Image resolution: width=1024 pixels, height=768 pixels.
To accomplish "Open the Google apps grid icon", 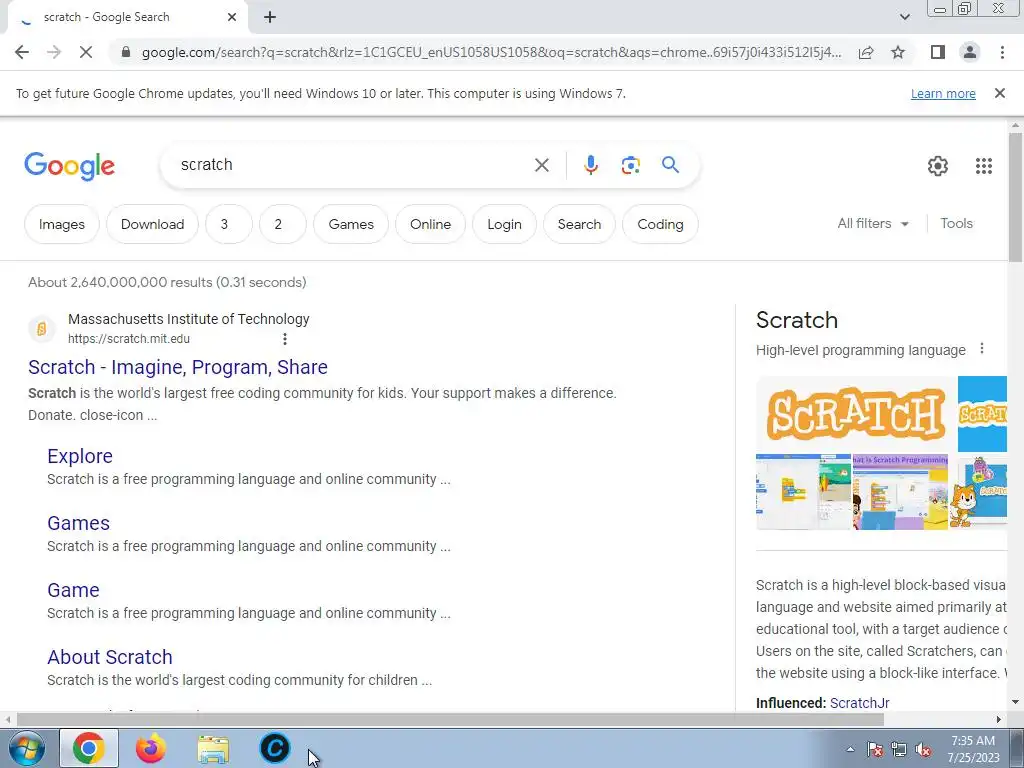I will [x=984, y=166].
